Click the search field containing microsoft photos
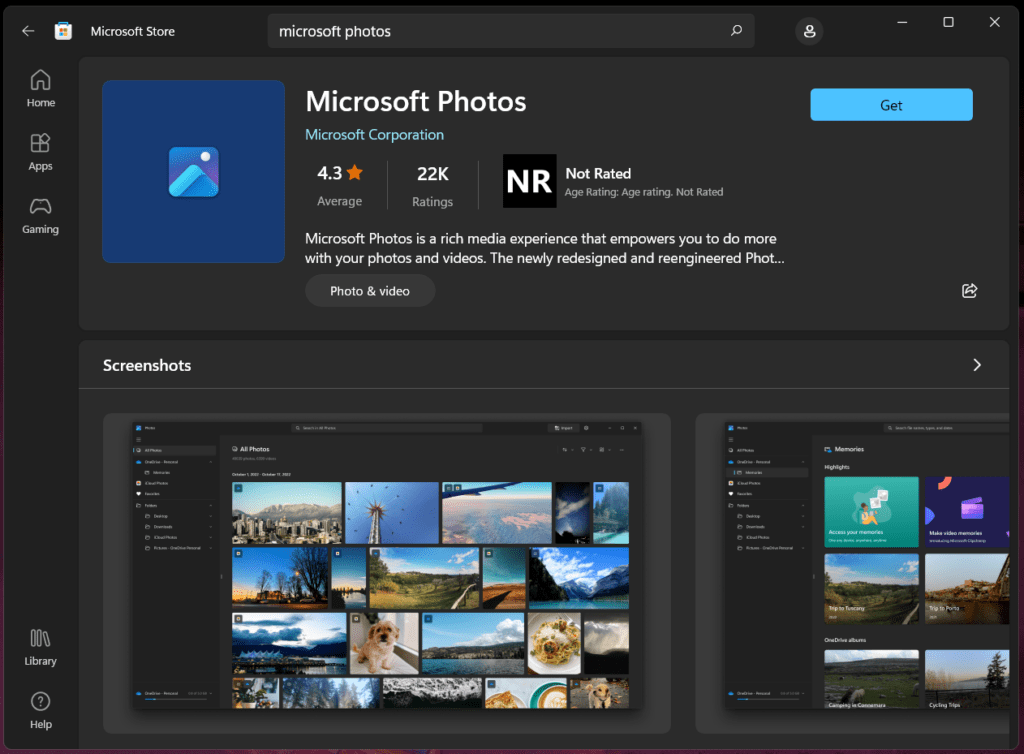The image size is (1024, 754). (x=511, y=31)
